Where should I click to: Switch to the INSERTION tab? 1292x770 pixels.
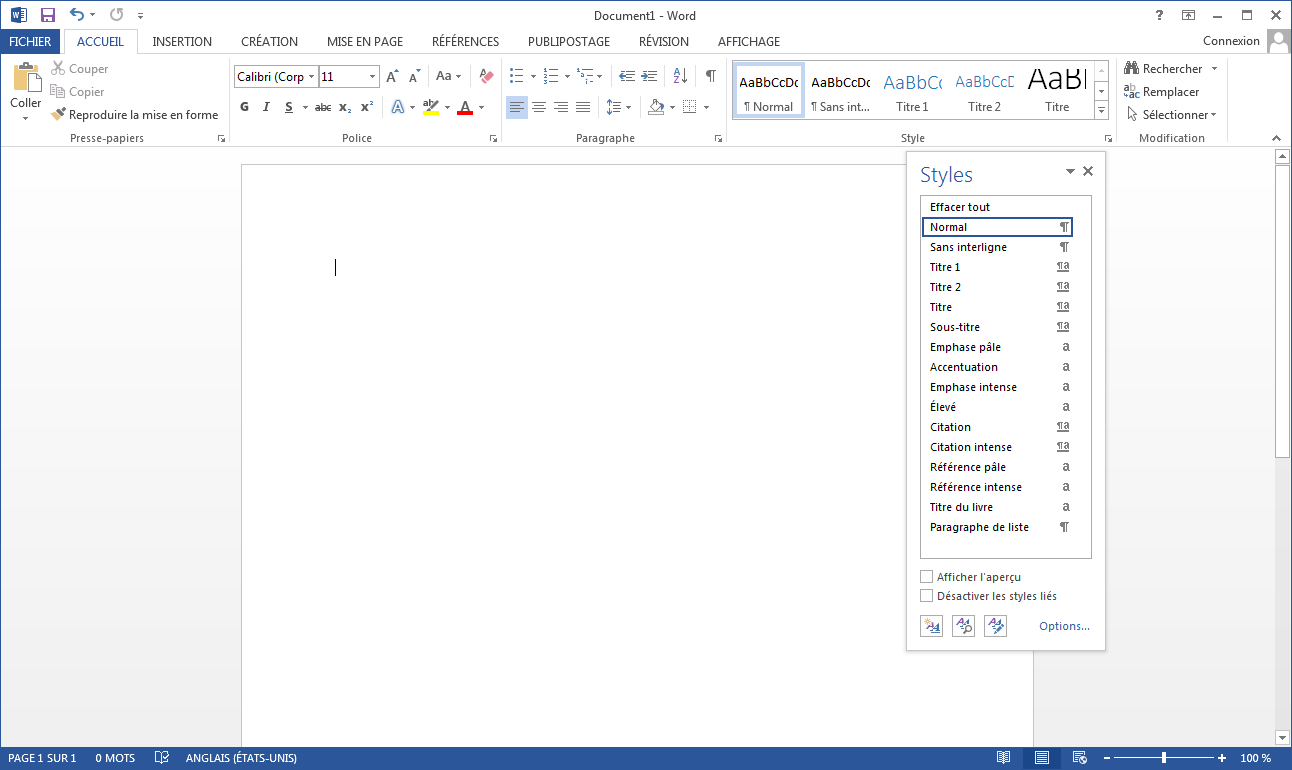pos(182,42)
